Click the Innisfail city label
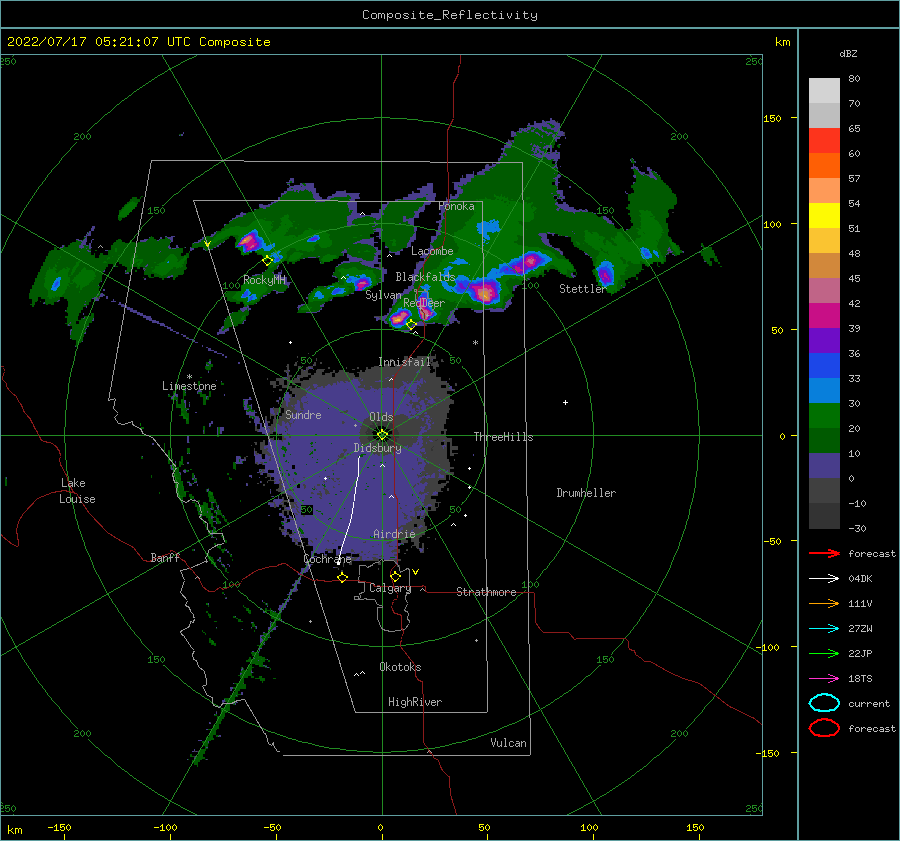Screen dimensions: 900x841 click(404, 362)
